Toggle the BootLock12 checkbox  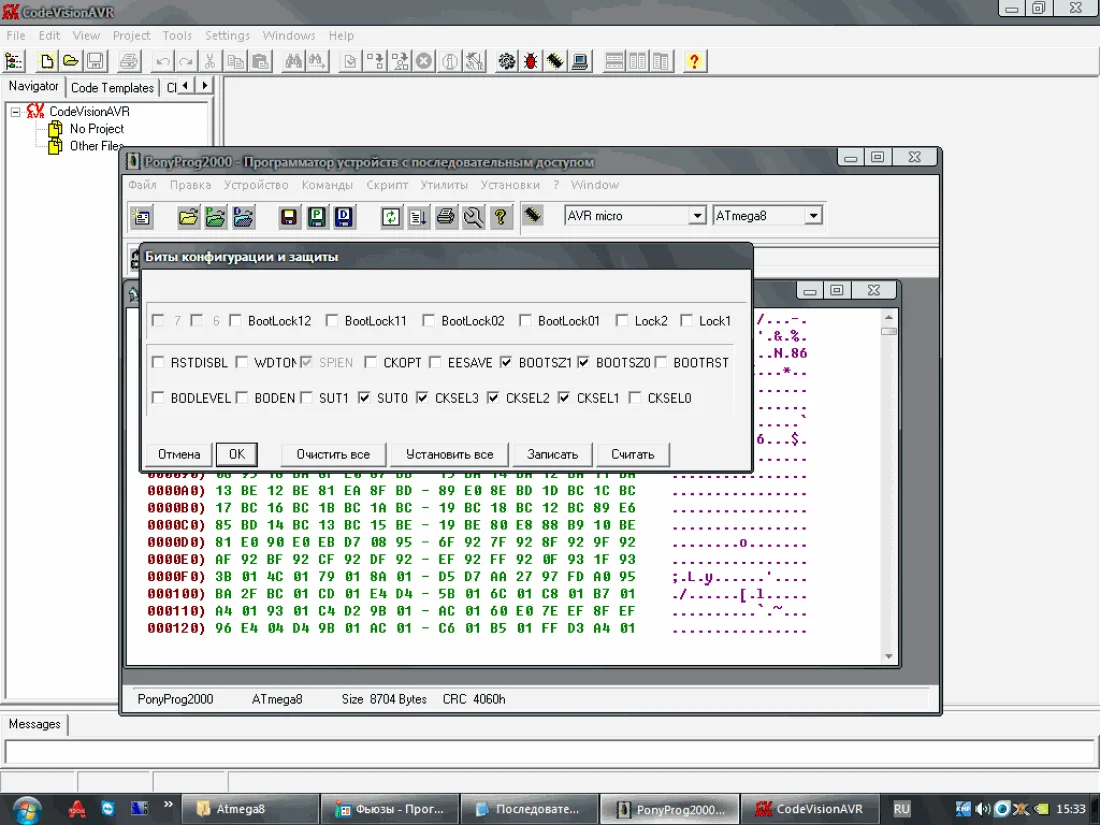pos(235,321)
